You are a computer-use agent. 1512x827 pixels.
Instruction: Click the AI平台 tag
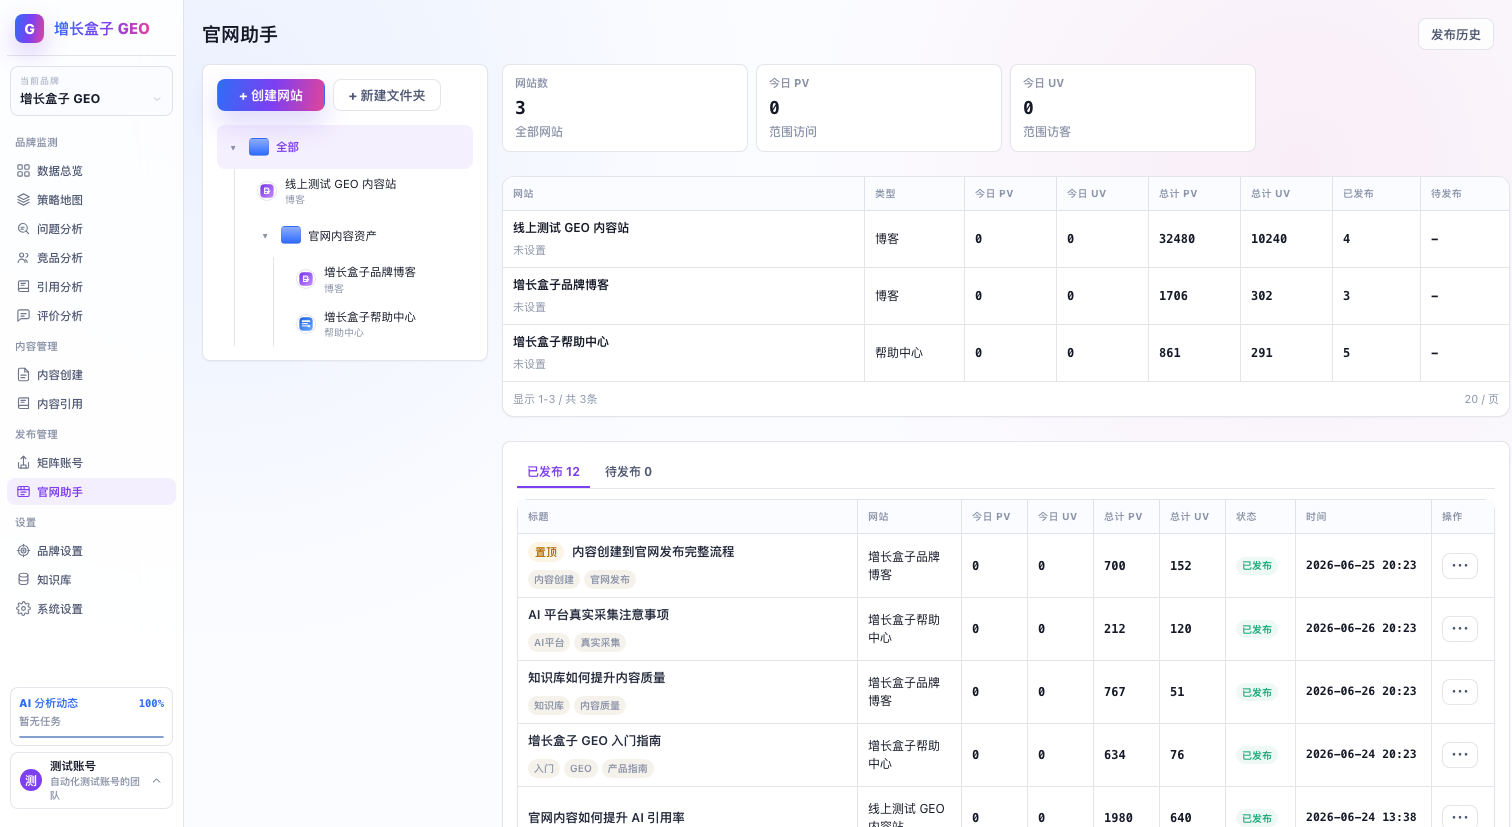(x=549, y=643)
